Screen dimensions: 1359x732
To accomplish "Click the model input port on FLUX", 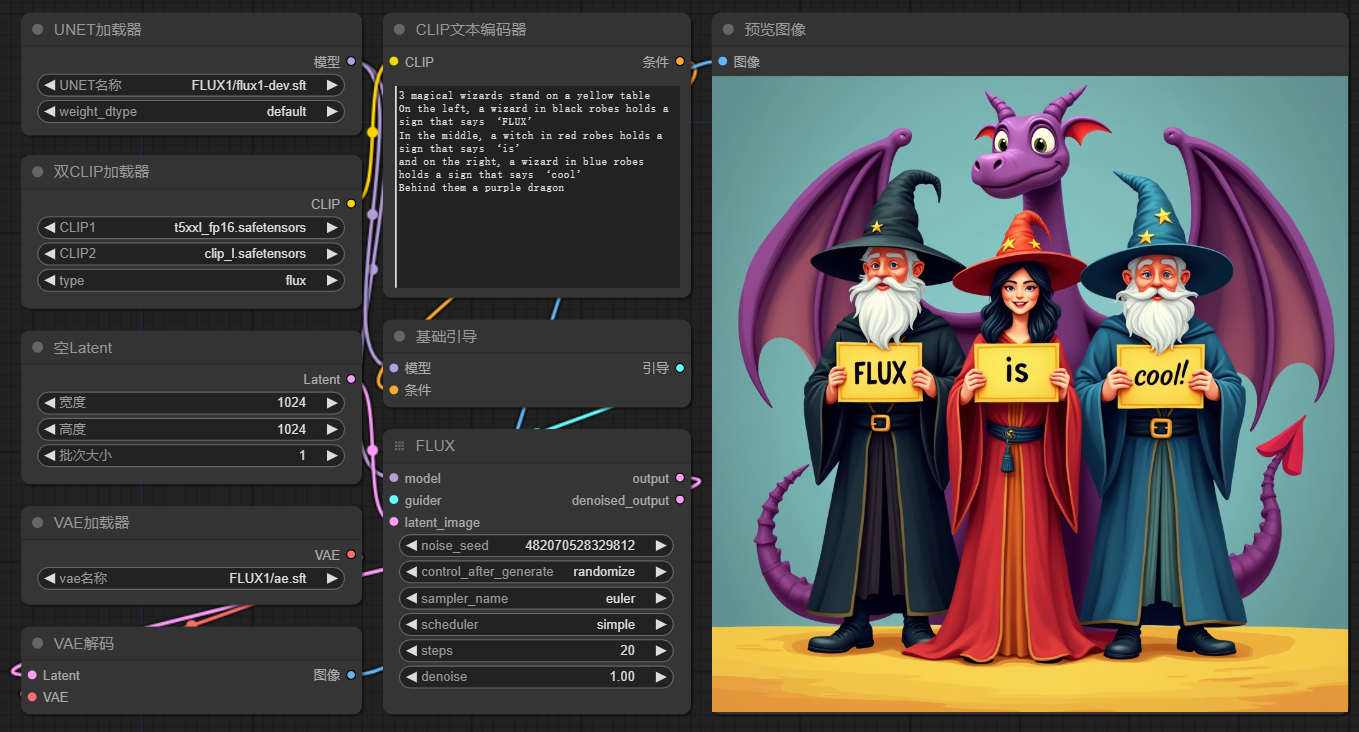I will [394, 479].
